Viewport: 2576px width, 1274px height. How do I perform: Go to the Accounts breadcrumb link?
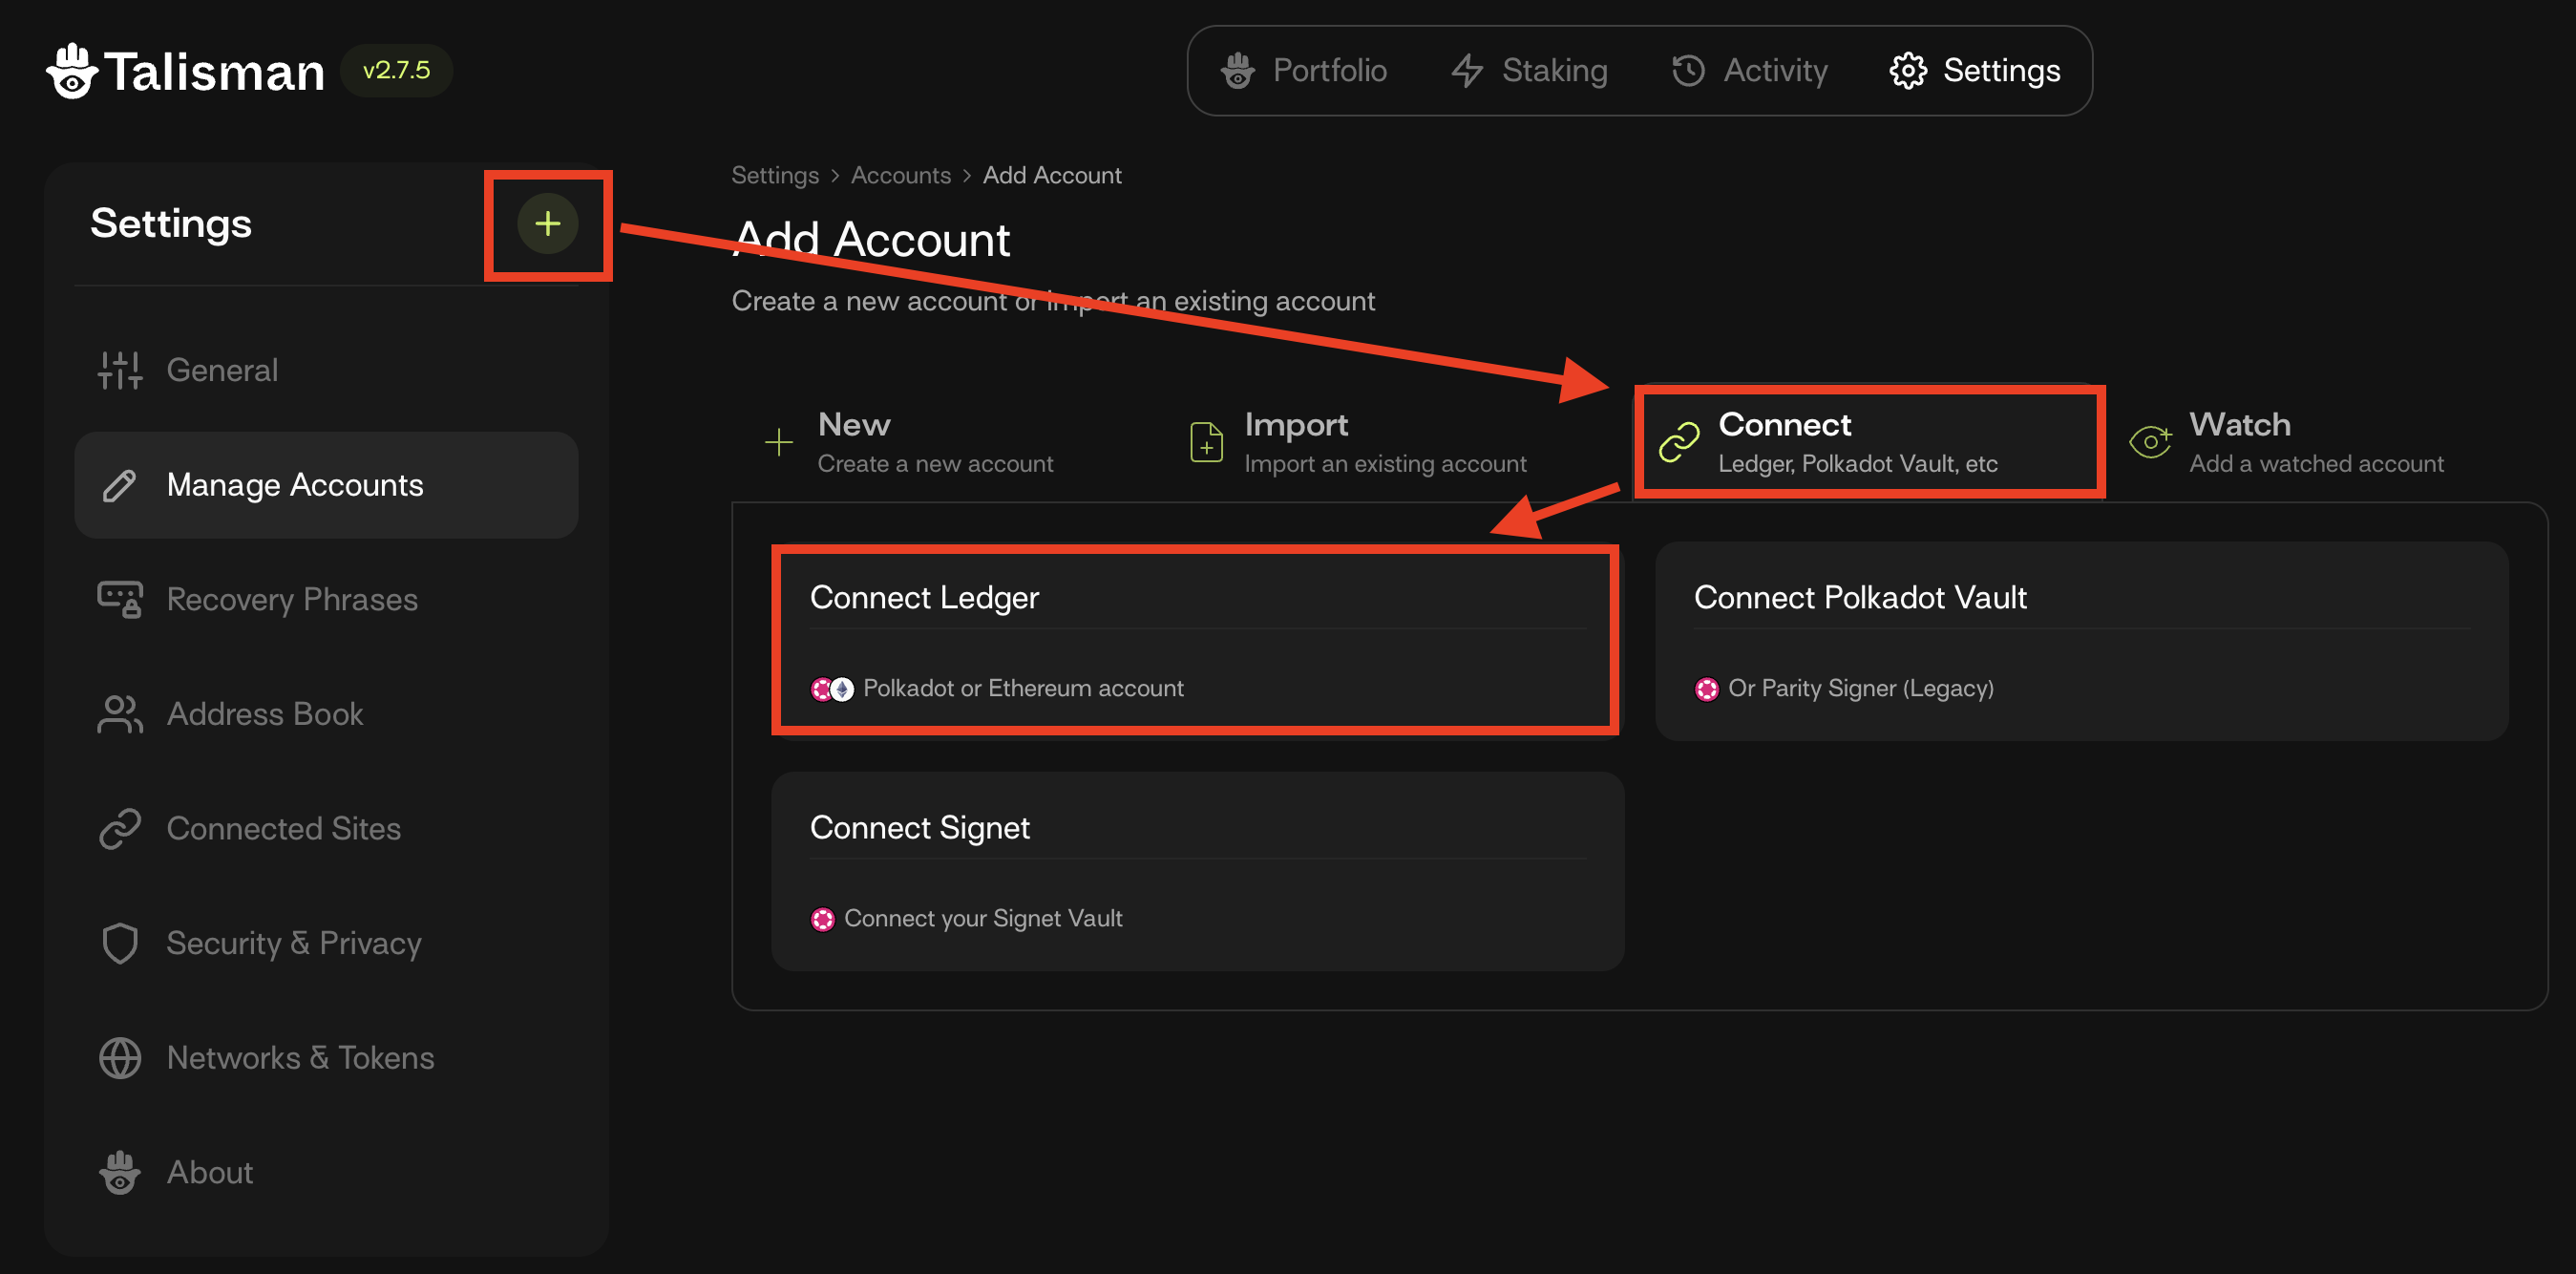pyautogui.click(x=900, y=175)
